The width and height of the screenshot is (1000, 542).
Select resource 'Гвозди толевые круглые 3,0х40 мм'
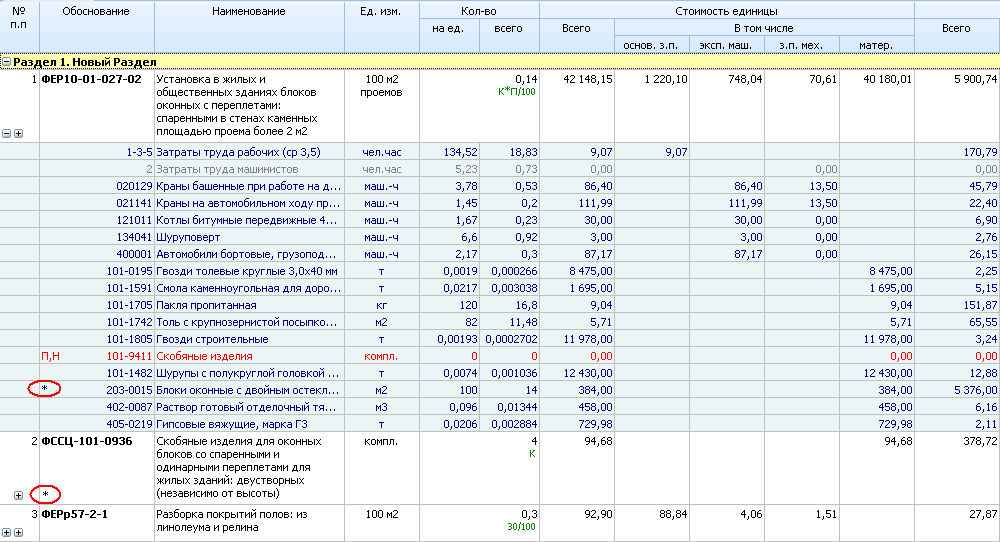point(500,271)
